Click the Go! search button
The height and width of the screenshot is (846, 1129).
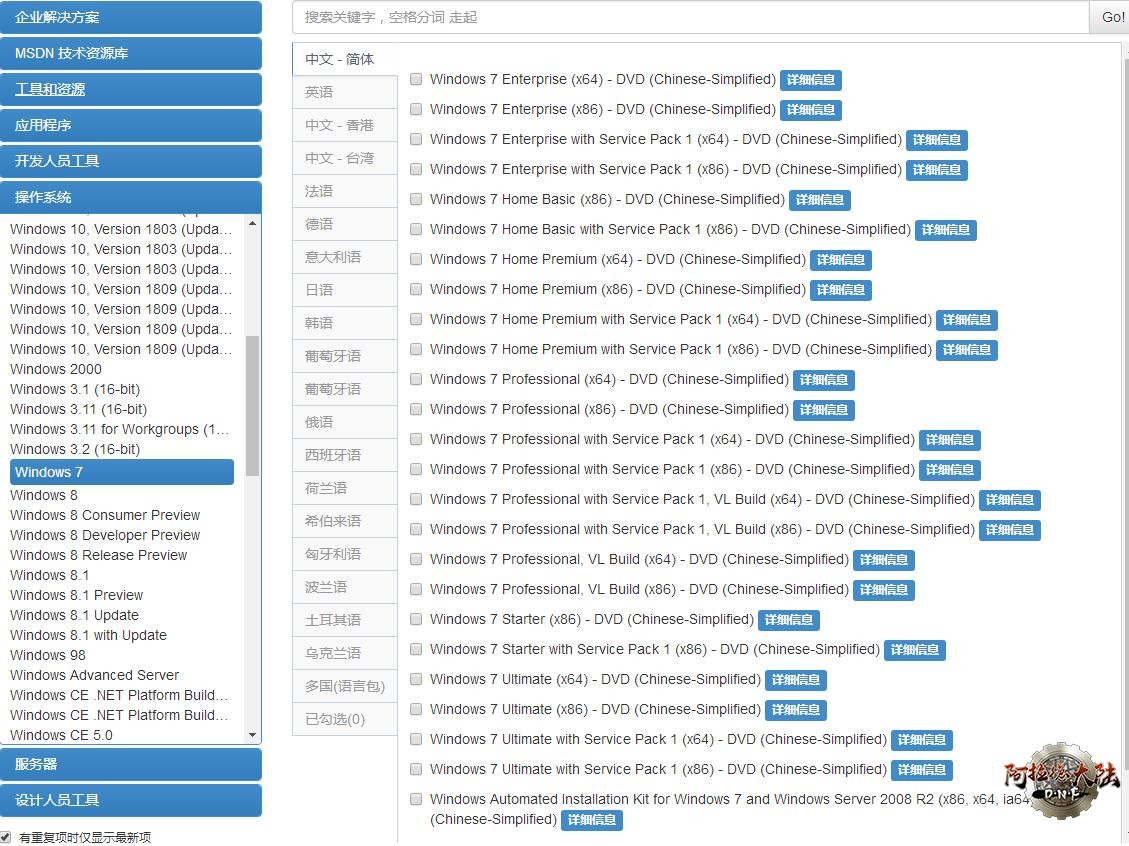point(1112,17)
